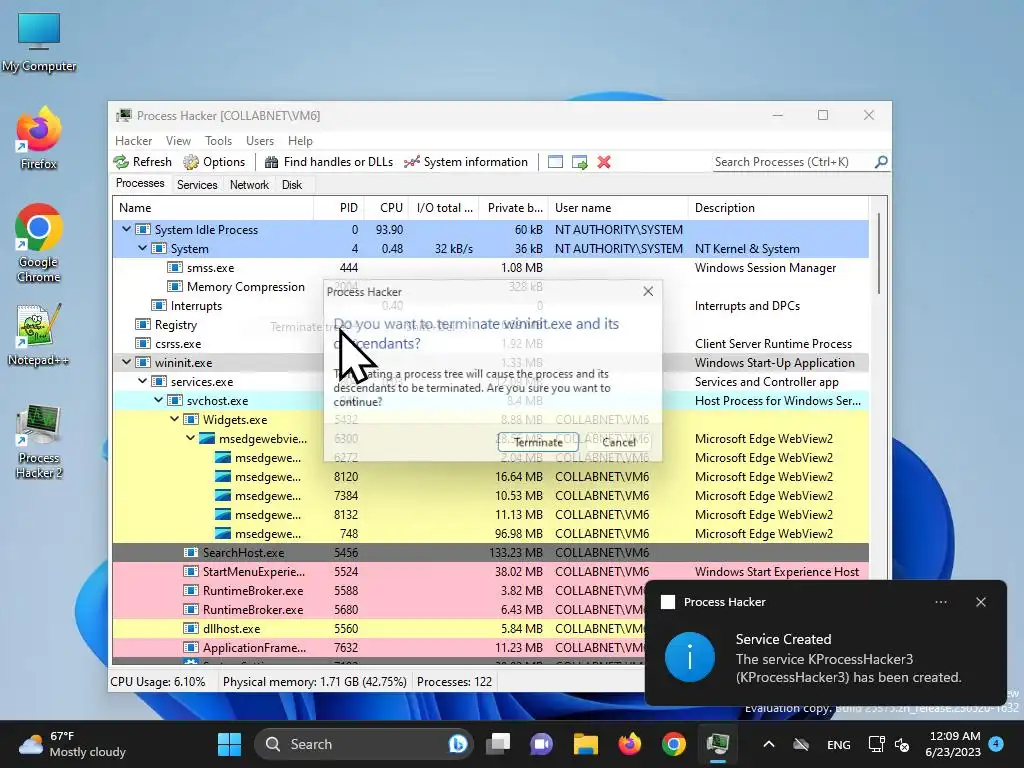The height and width of the screenshot is (768, 1024).
Task: Dismiss the Service Created notification
Action: [x=980, y=601]
